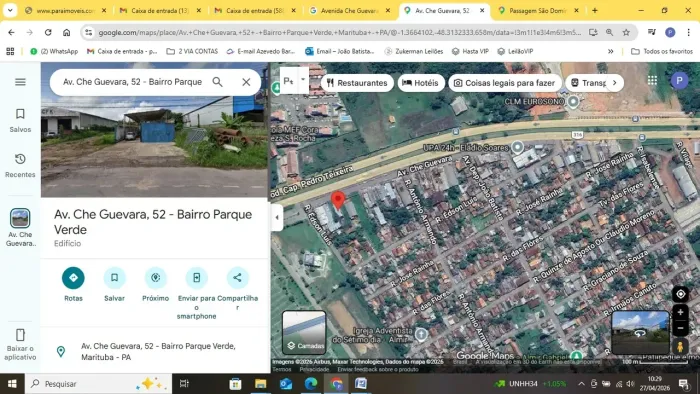Click the Compartilhar share button
The height and width of the screenshot is (394, 700).
pyautogui.click(x=238, y=278)
